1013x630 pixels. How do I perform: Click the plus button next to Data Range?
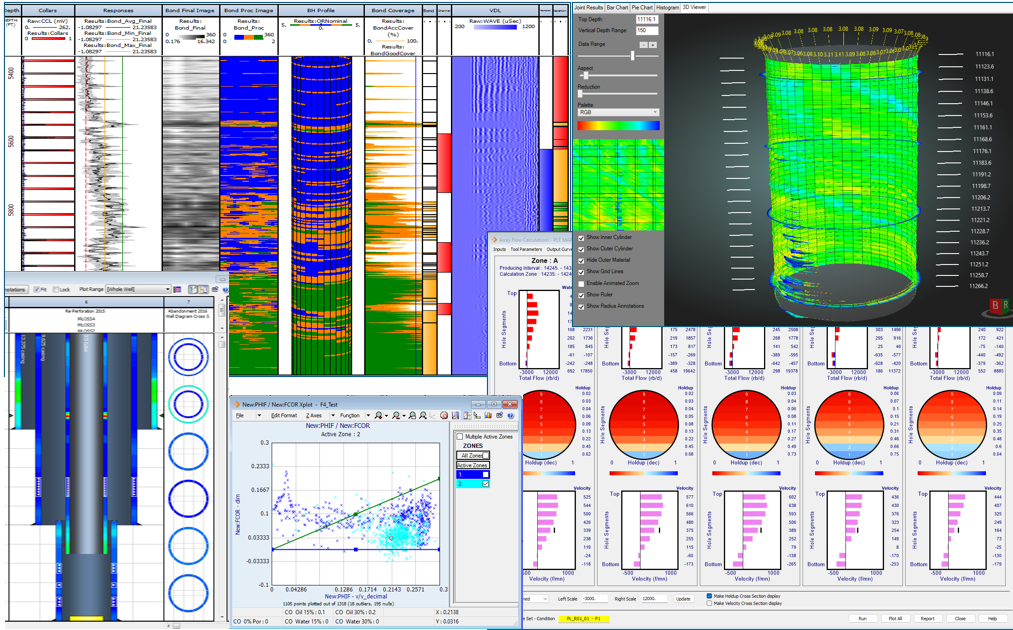pyautogui.click(x=653, y=45)
